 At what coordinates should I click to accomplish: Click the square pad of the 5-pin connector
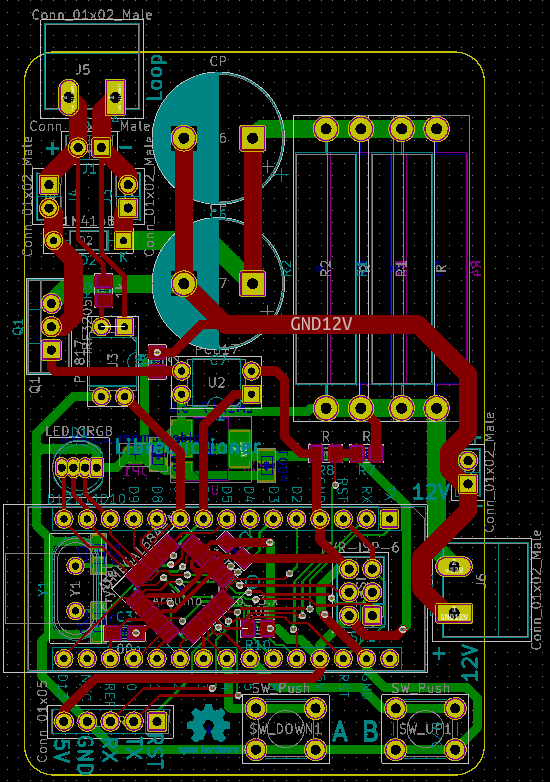point(157,721)
